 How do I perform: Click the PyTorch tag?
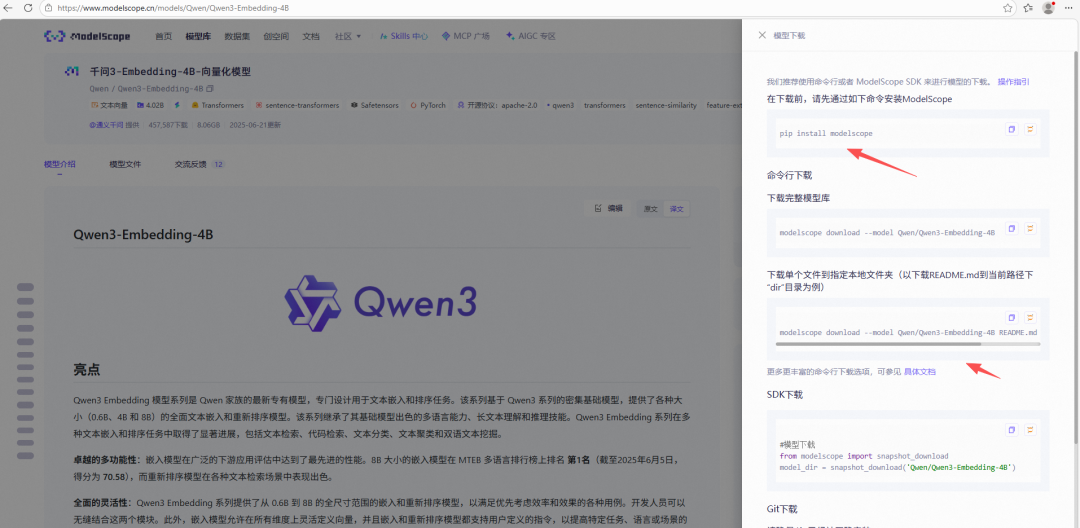click(428, 105)
